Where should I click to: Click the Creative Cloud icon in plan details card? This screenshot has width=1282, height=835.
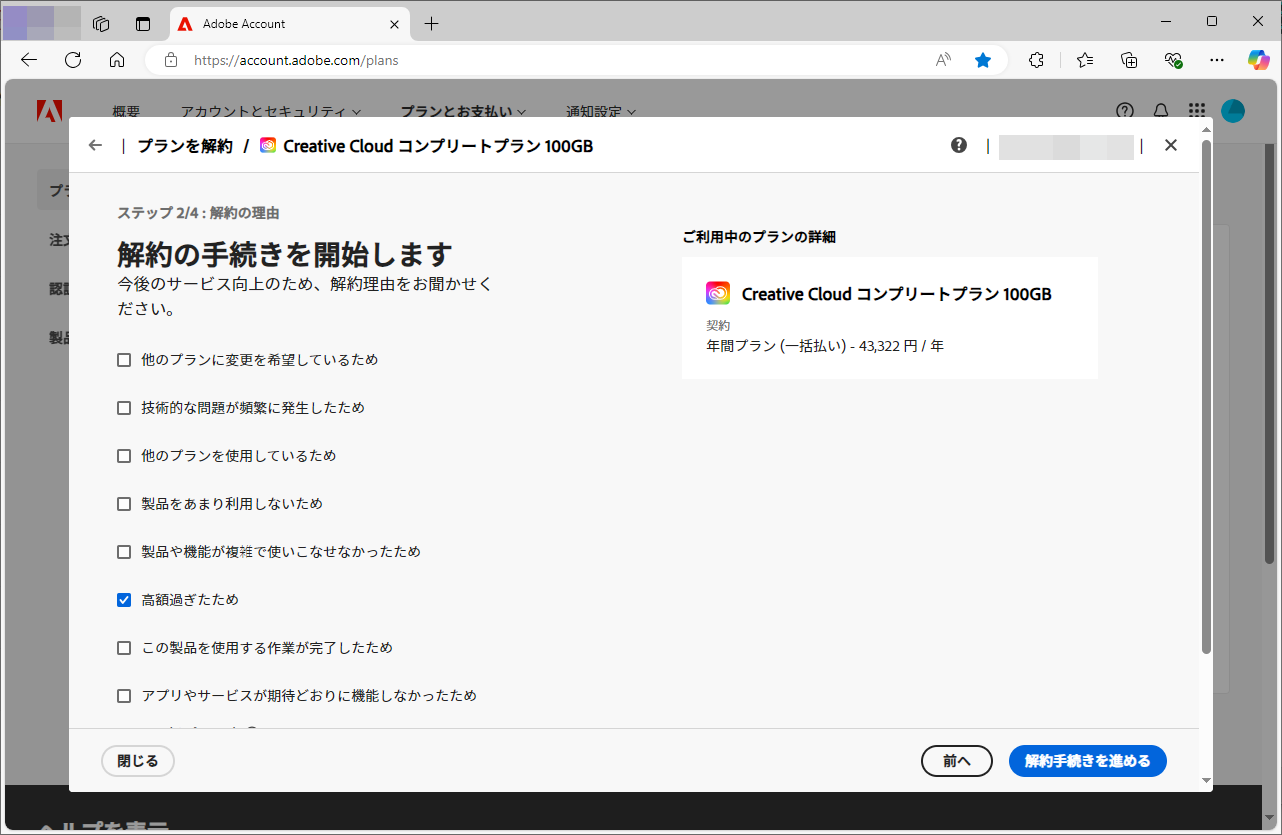coord(718,294)
